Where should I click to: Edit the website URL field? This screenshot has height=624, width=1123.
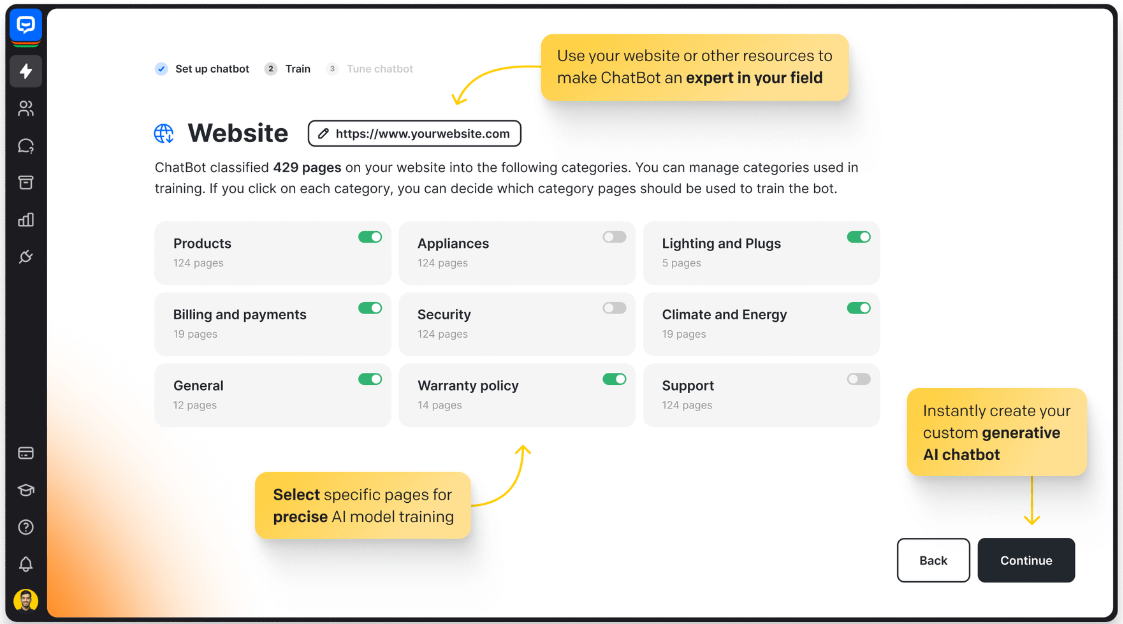point(414,133)
